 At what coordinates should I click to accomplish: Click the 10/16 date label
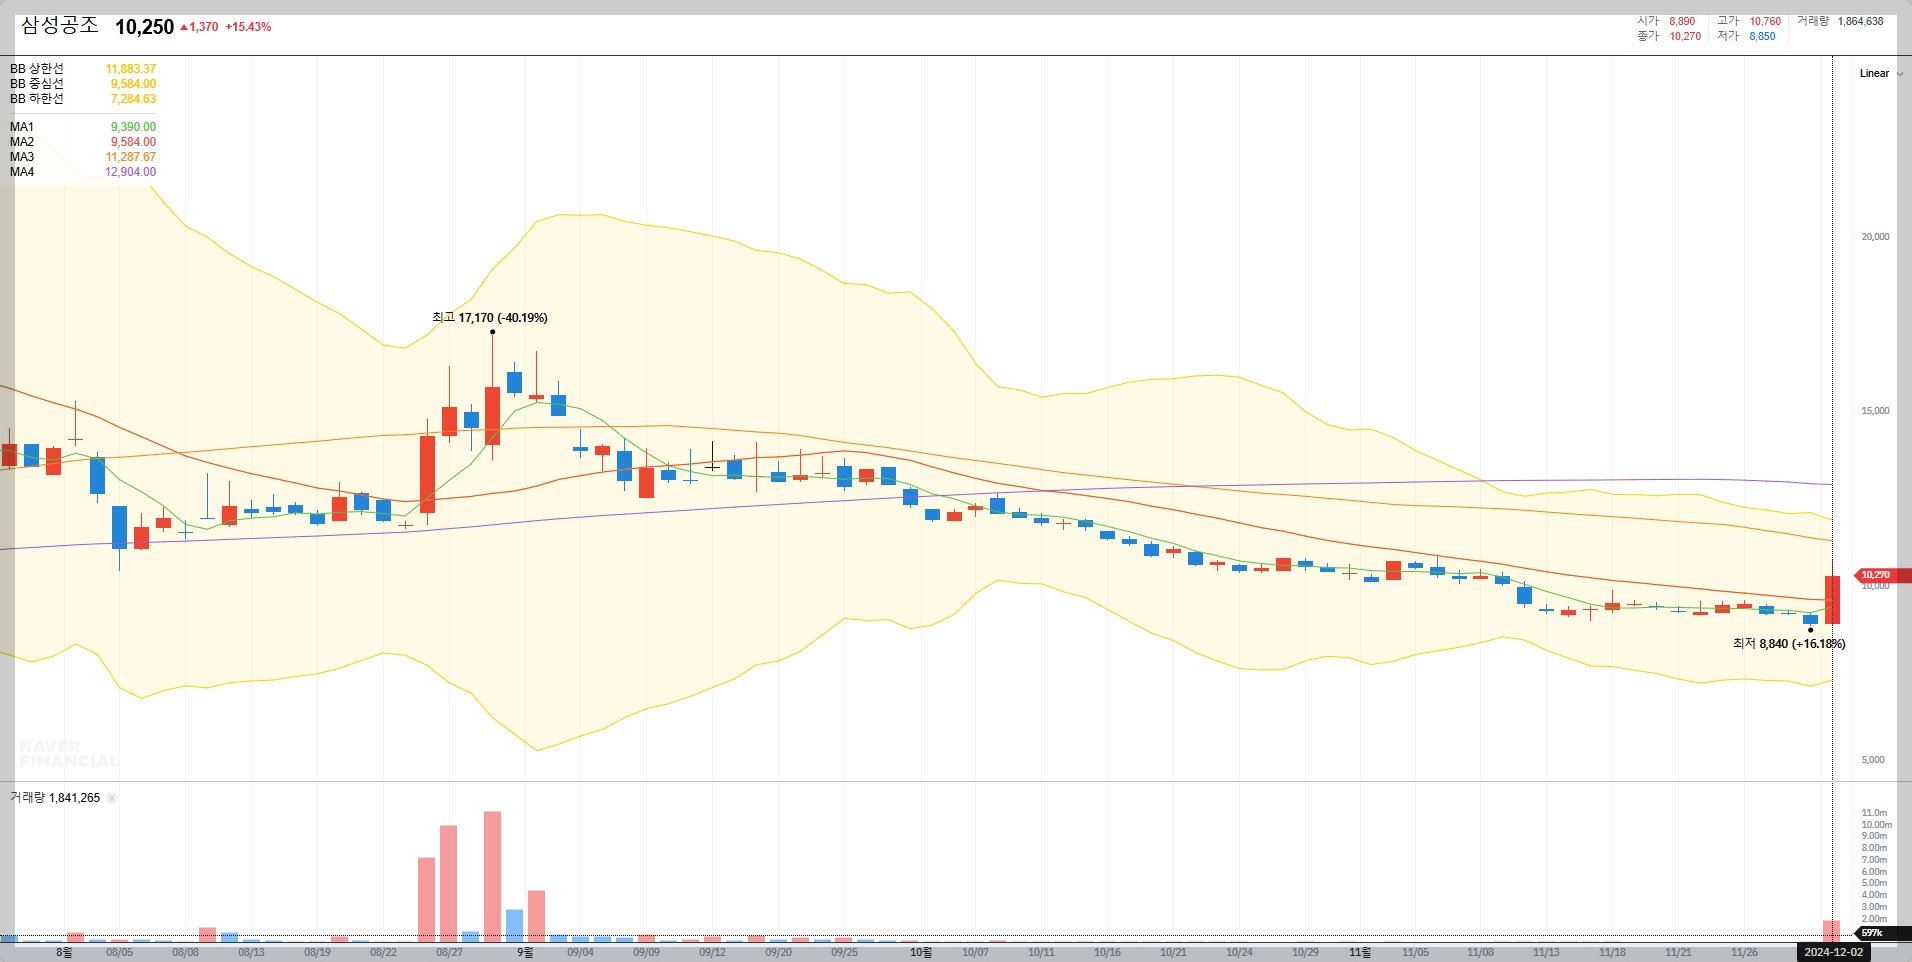1107,953
